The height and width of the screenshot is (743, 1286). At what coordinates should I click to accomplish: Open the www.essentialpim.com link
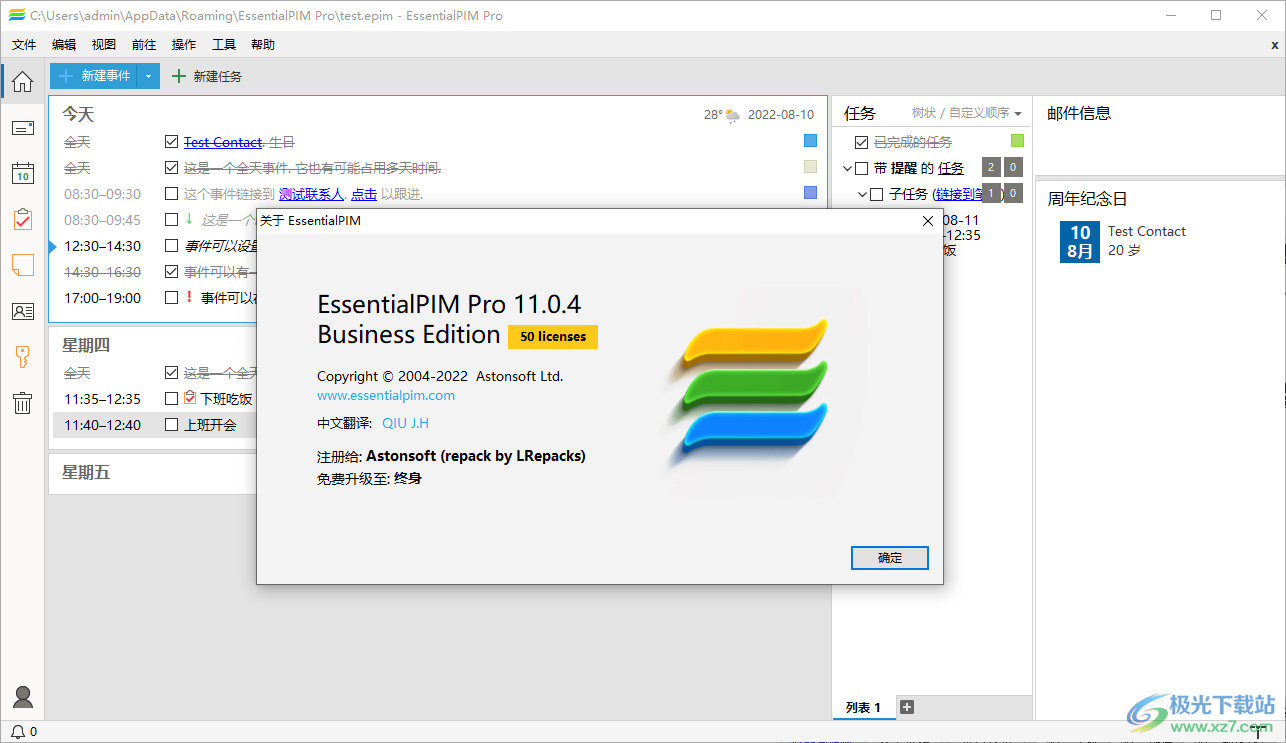(386, 395)
